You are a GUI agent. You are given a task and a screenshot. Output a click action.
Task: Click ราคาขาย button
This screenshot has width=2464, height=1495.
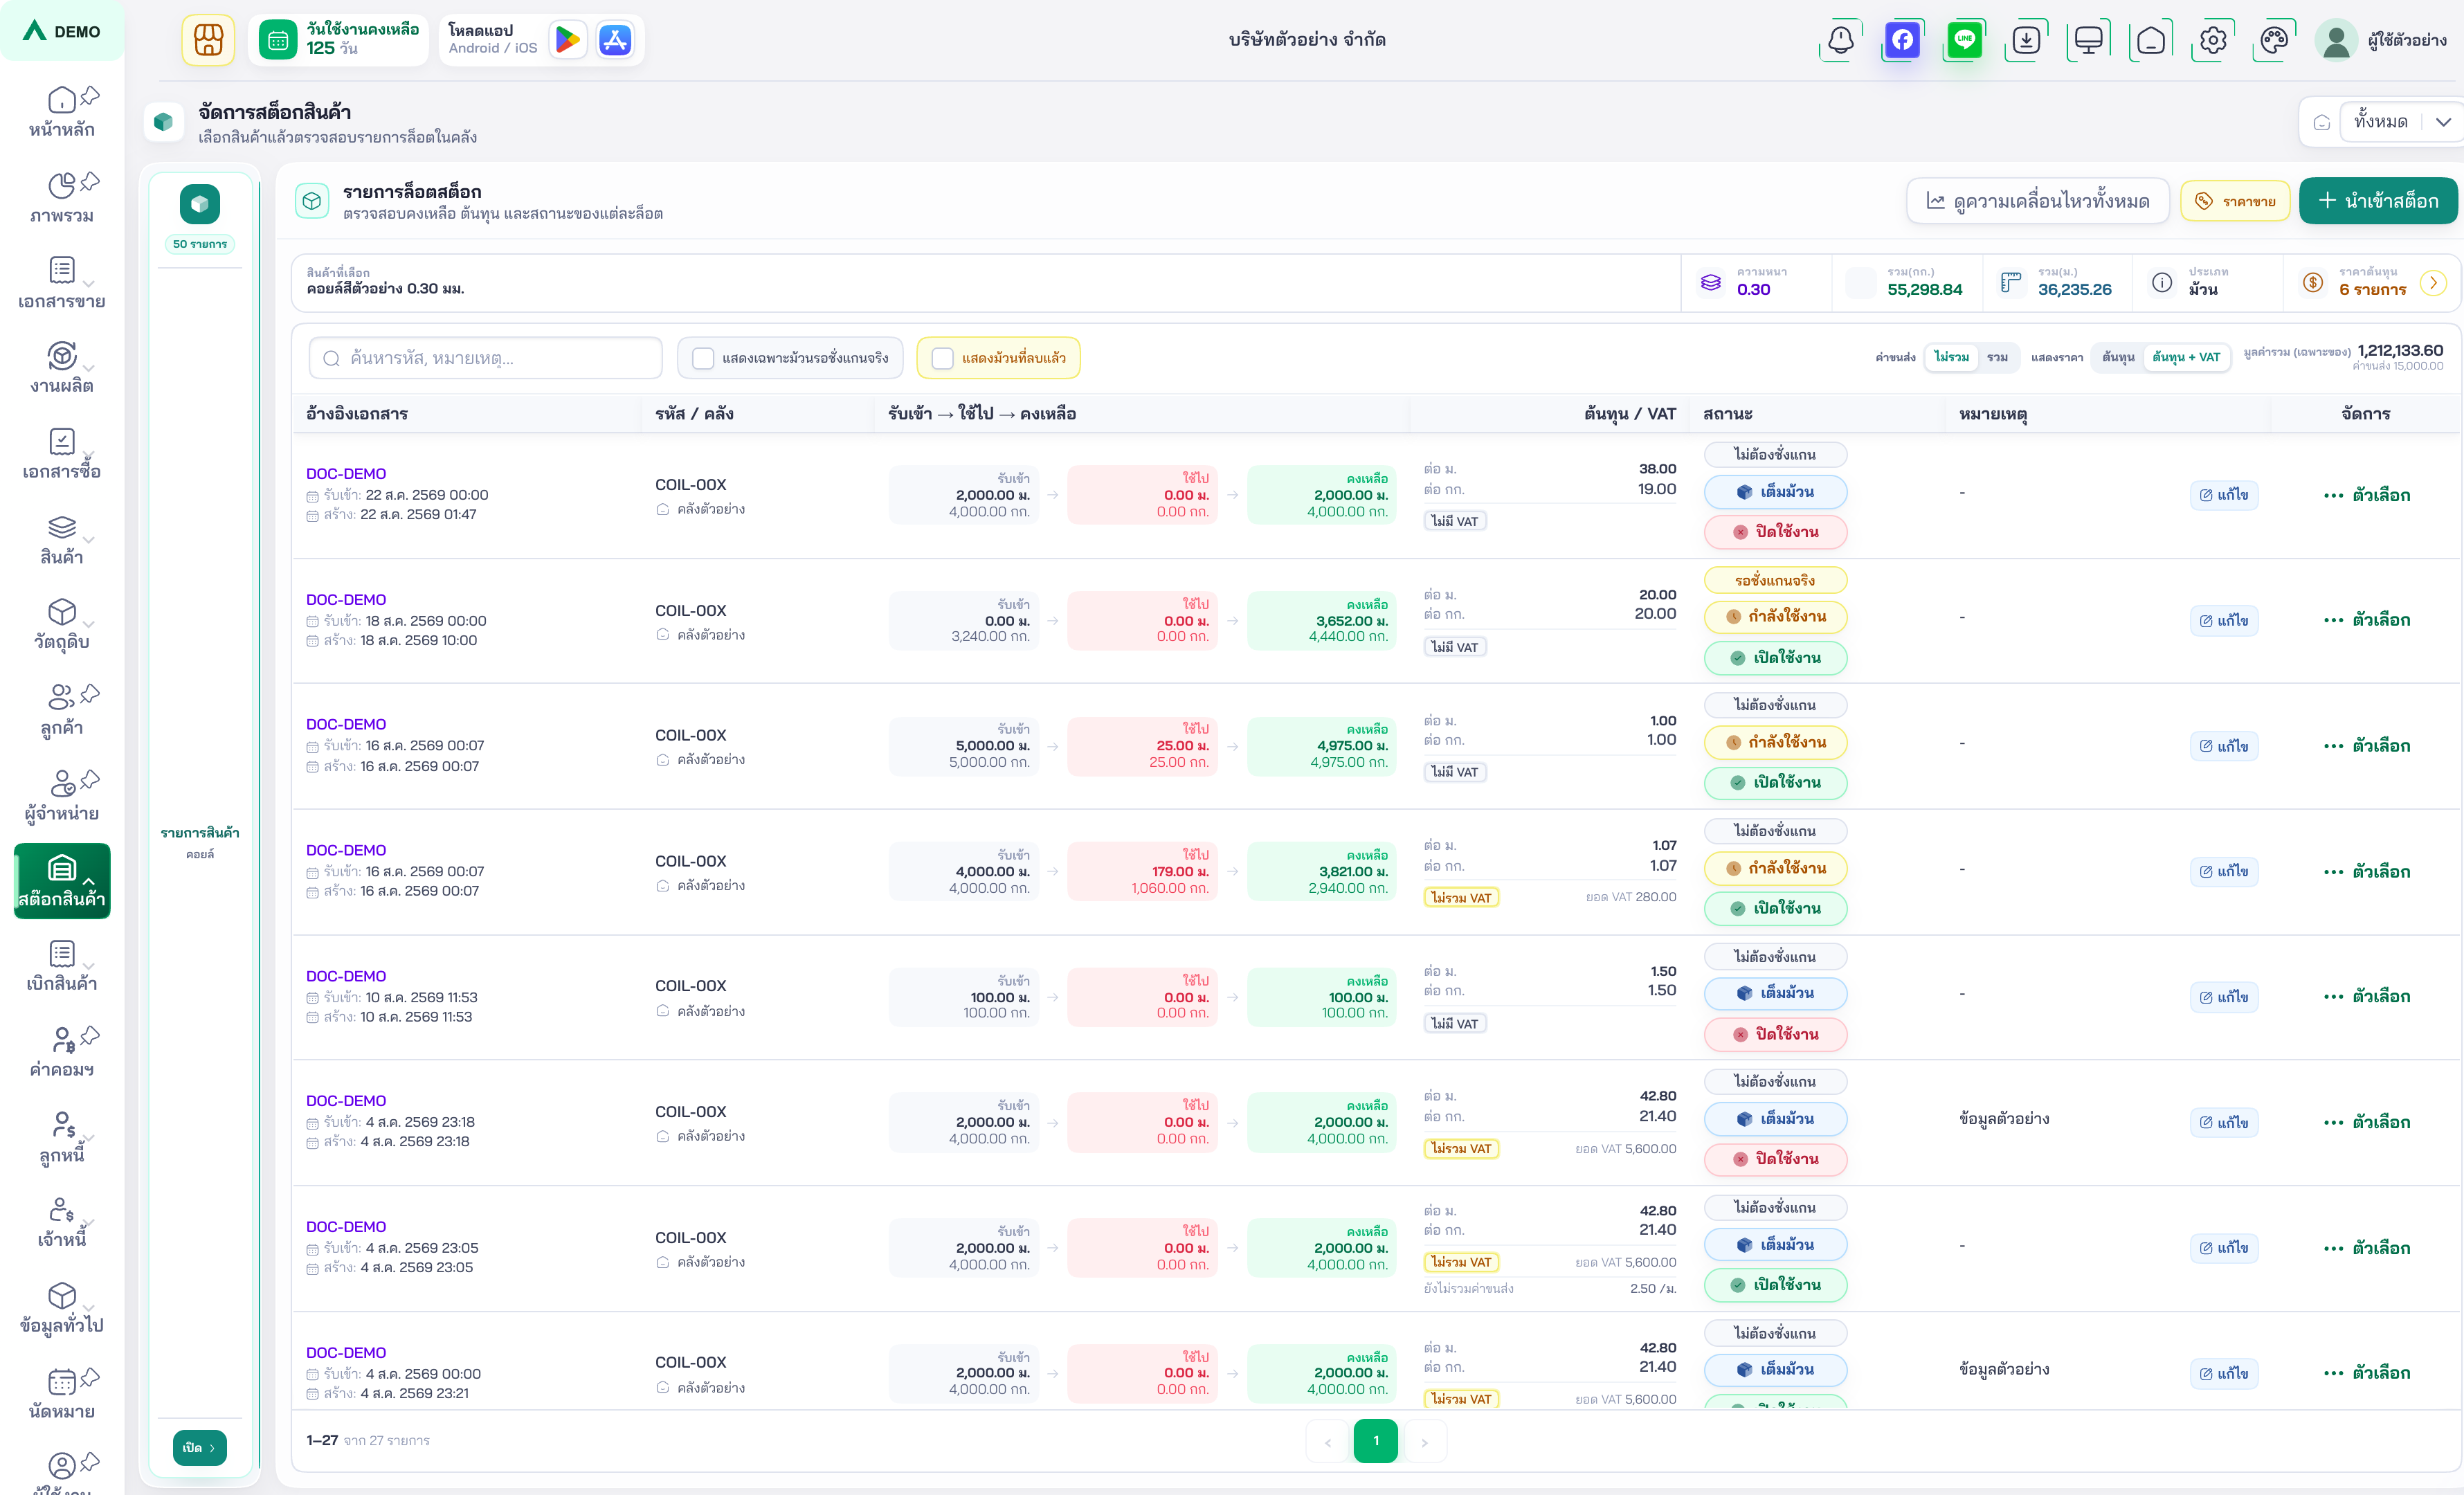[2234, 201]
